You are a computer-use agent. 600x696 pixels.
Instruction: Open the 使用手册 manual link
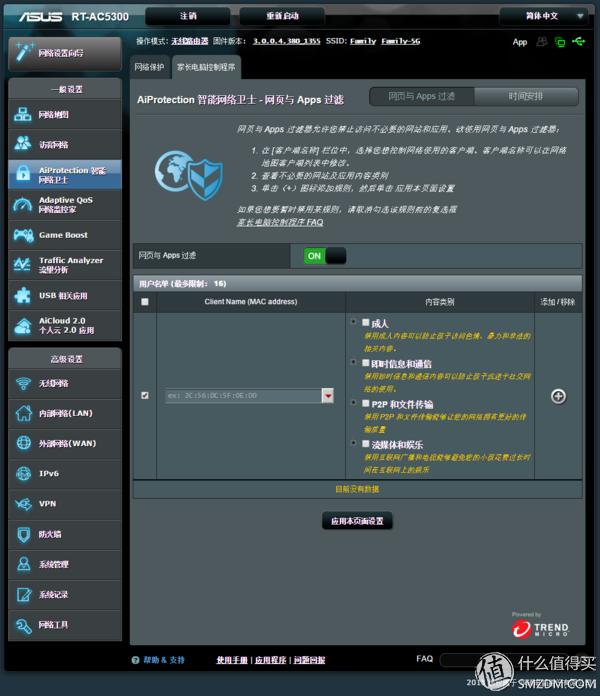[x=232, y=660]
